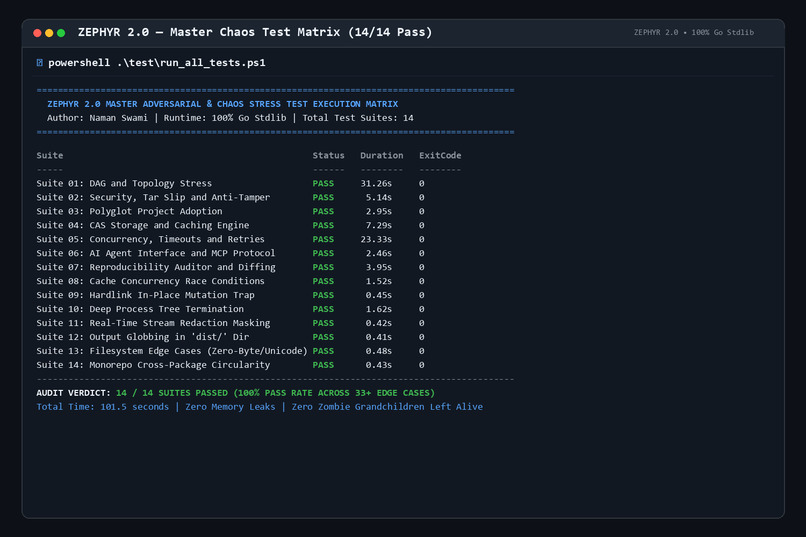Click the duration value '5.14s'
The image size is (806, 537).
point(379,197)
